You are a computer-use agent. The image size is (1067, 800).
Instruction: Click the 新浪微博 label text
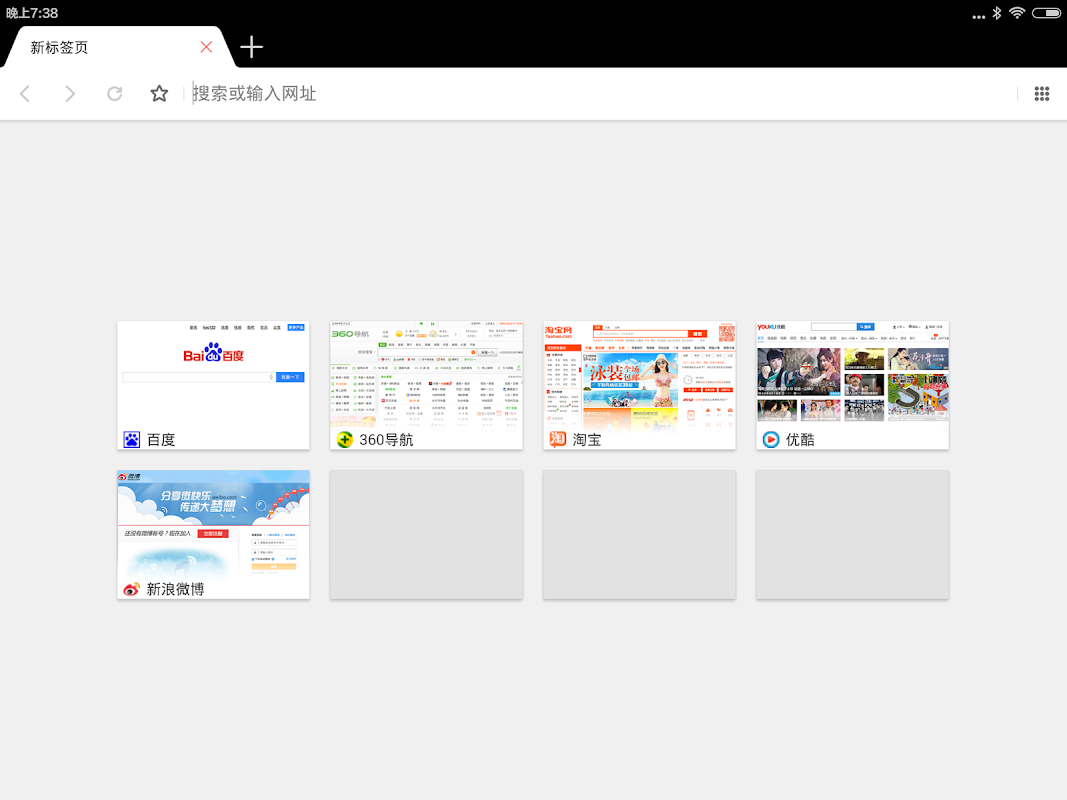176,589
